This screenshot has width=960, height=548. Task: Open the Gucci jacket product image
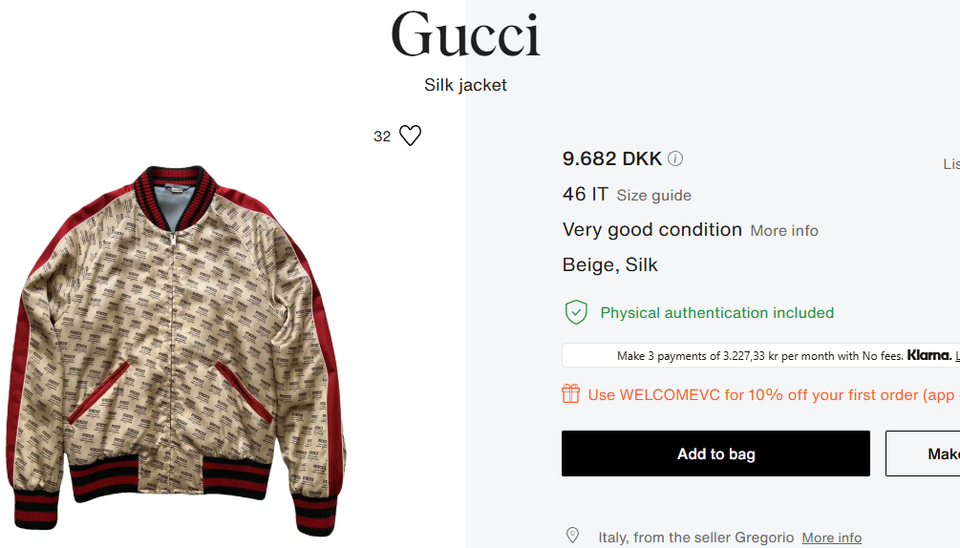176,350
